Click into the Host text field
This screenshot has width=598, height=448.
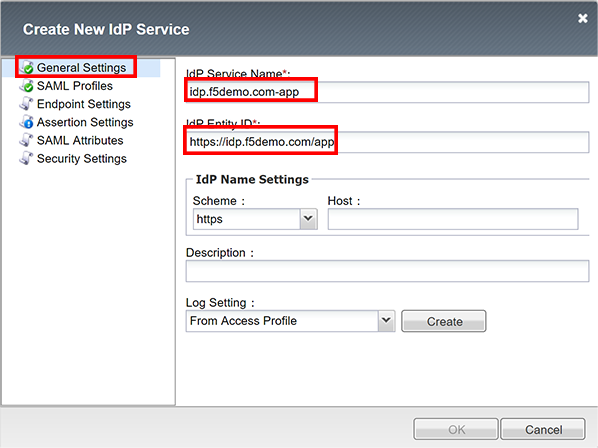tap(453, 219)
